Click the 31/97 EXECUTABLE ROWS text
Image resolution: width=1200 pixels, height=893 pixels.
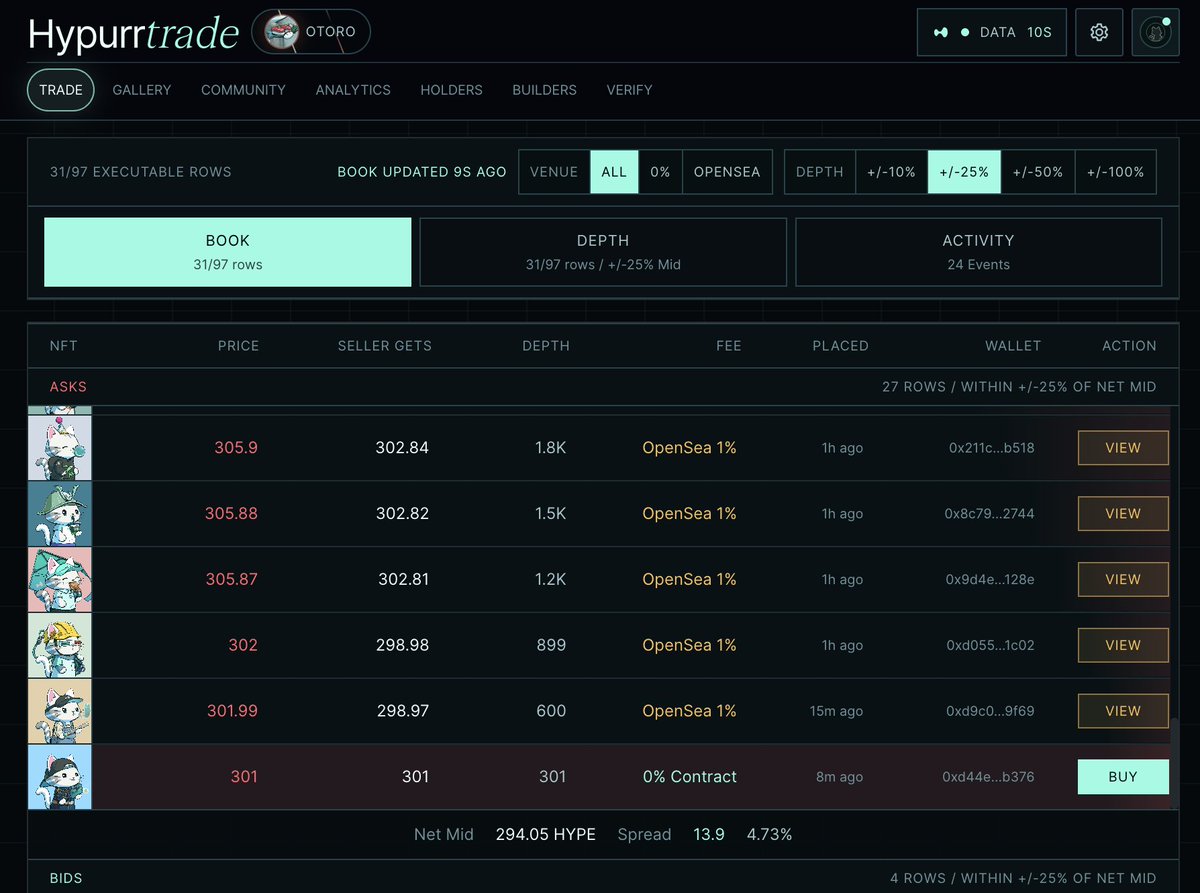coord(140,172)
